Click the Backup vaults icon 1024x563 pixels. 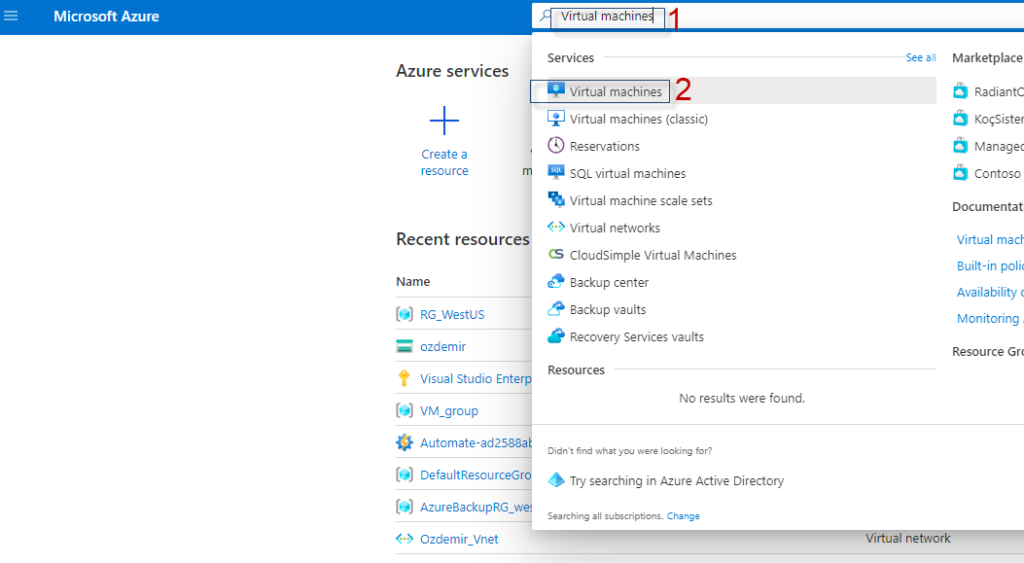(556, 308)
